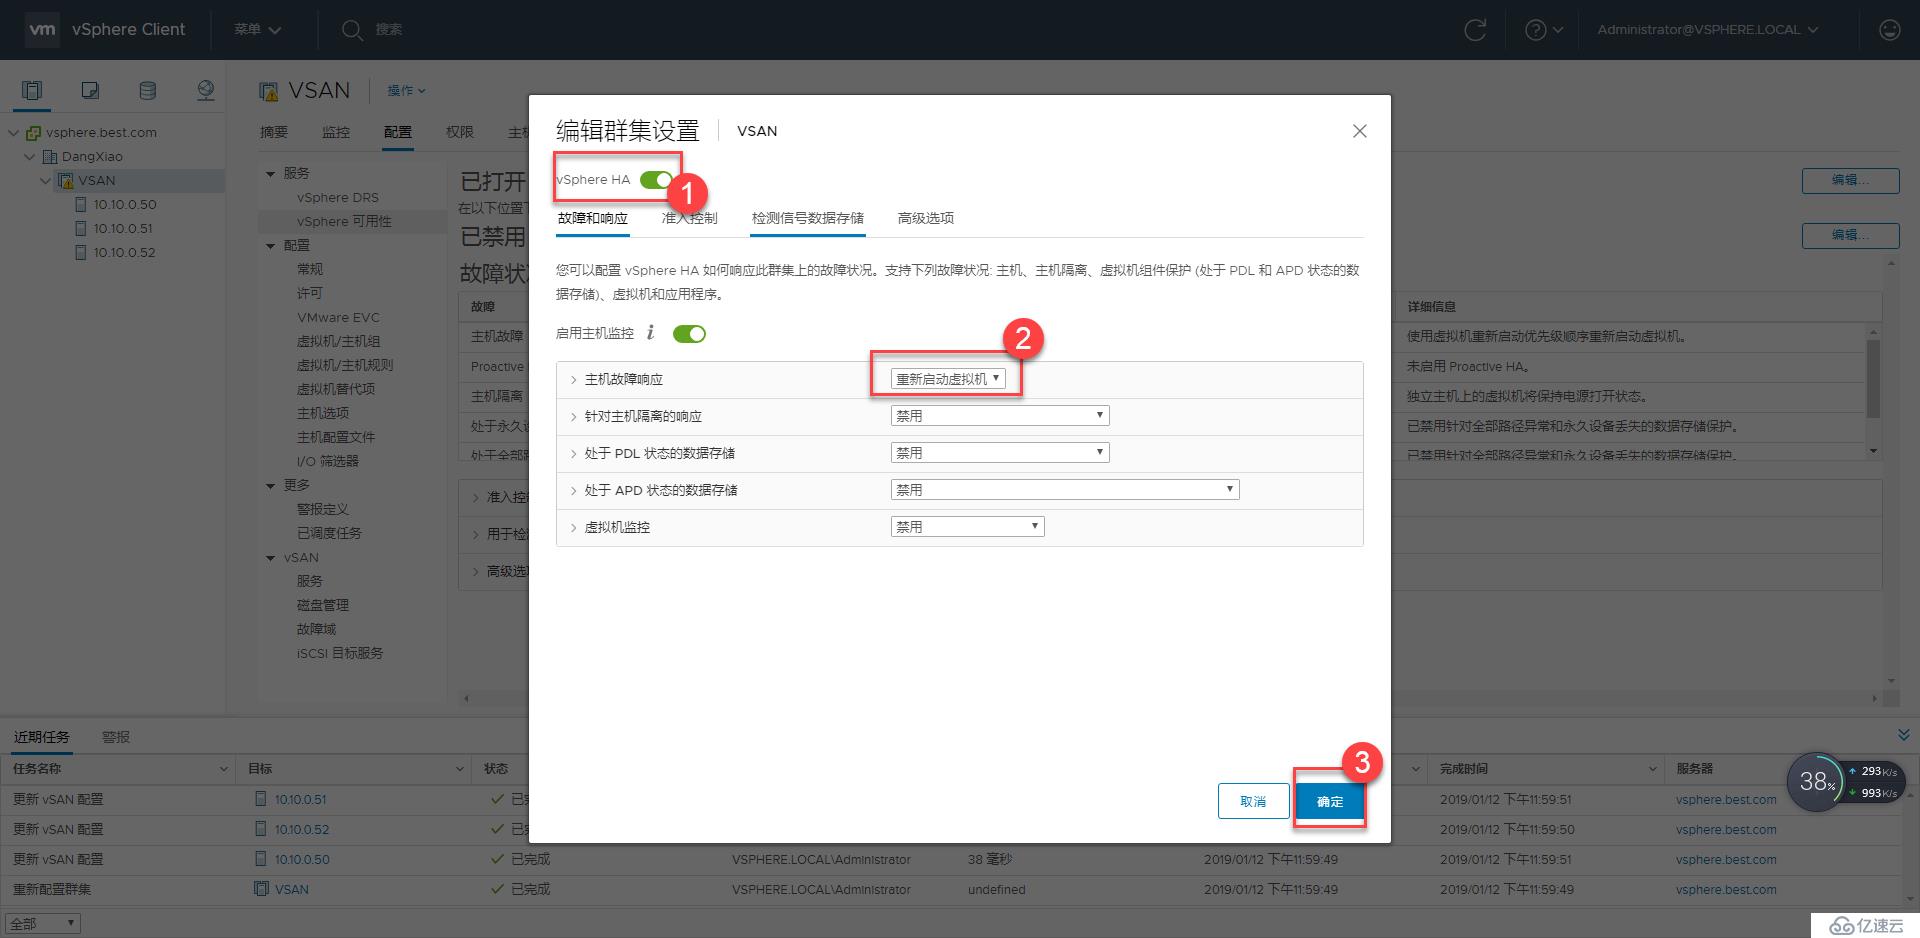Switch to the 检测信号数据存储 tab

(x=808, y=218)
